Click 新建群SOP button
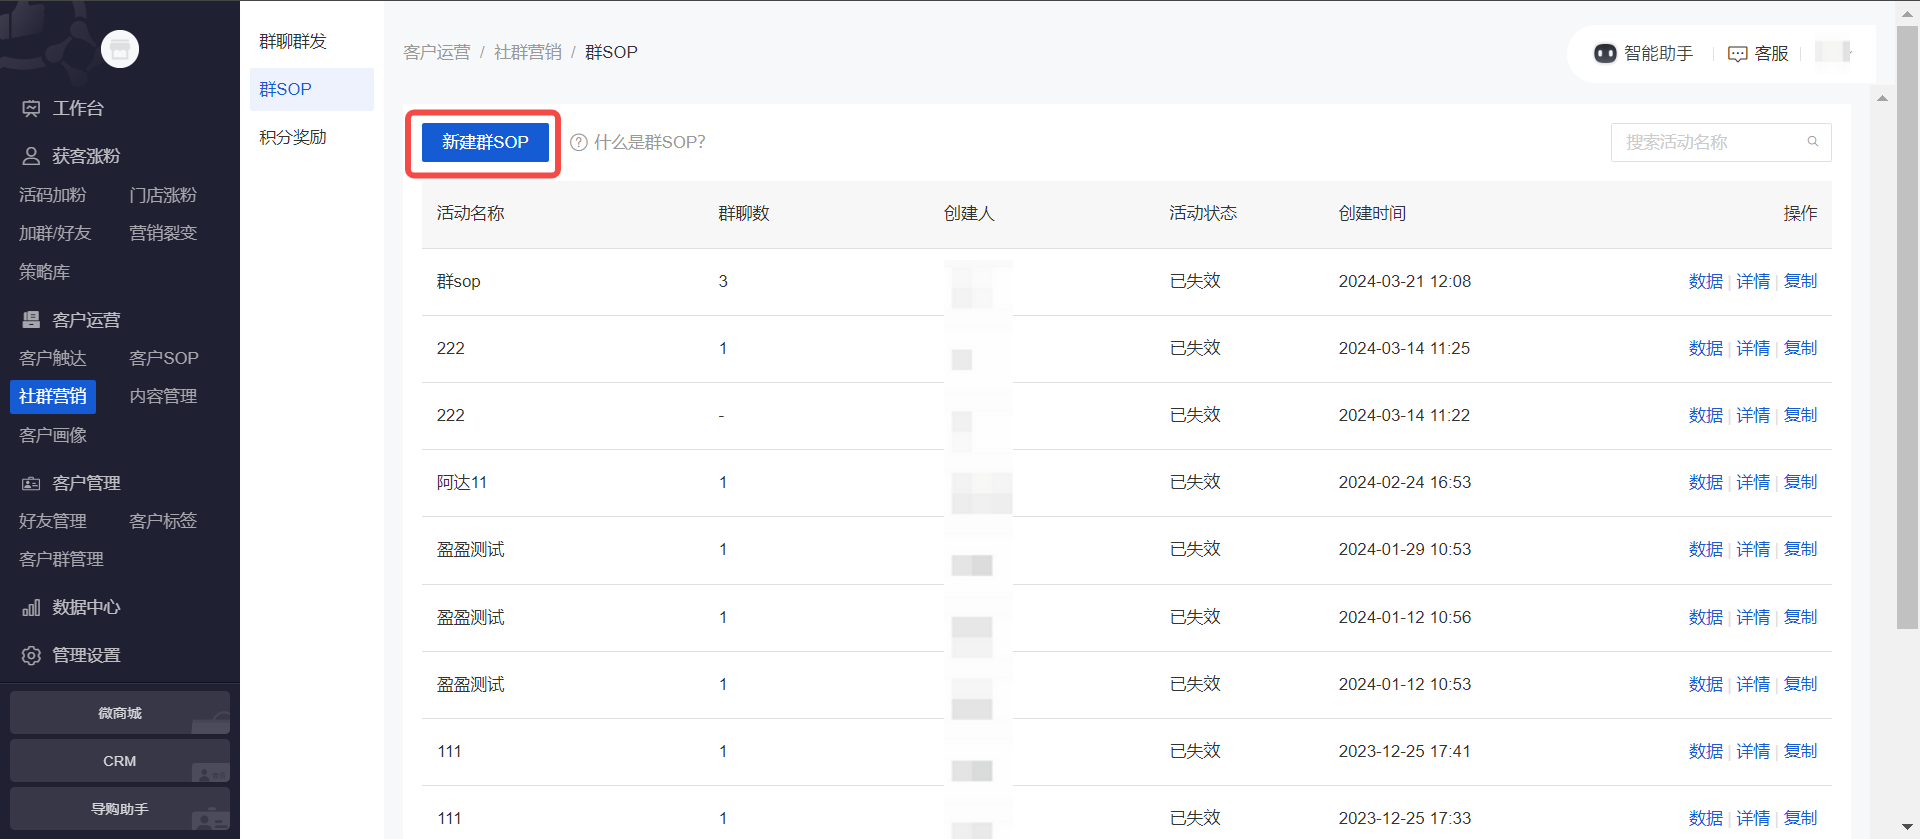The width and height of the screenshot is (1920, 839). (485, 142)
